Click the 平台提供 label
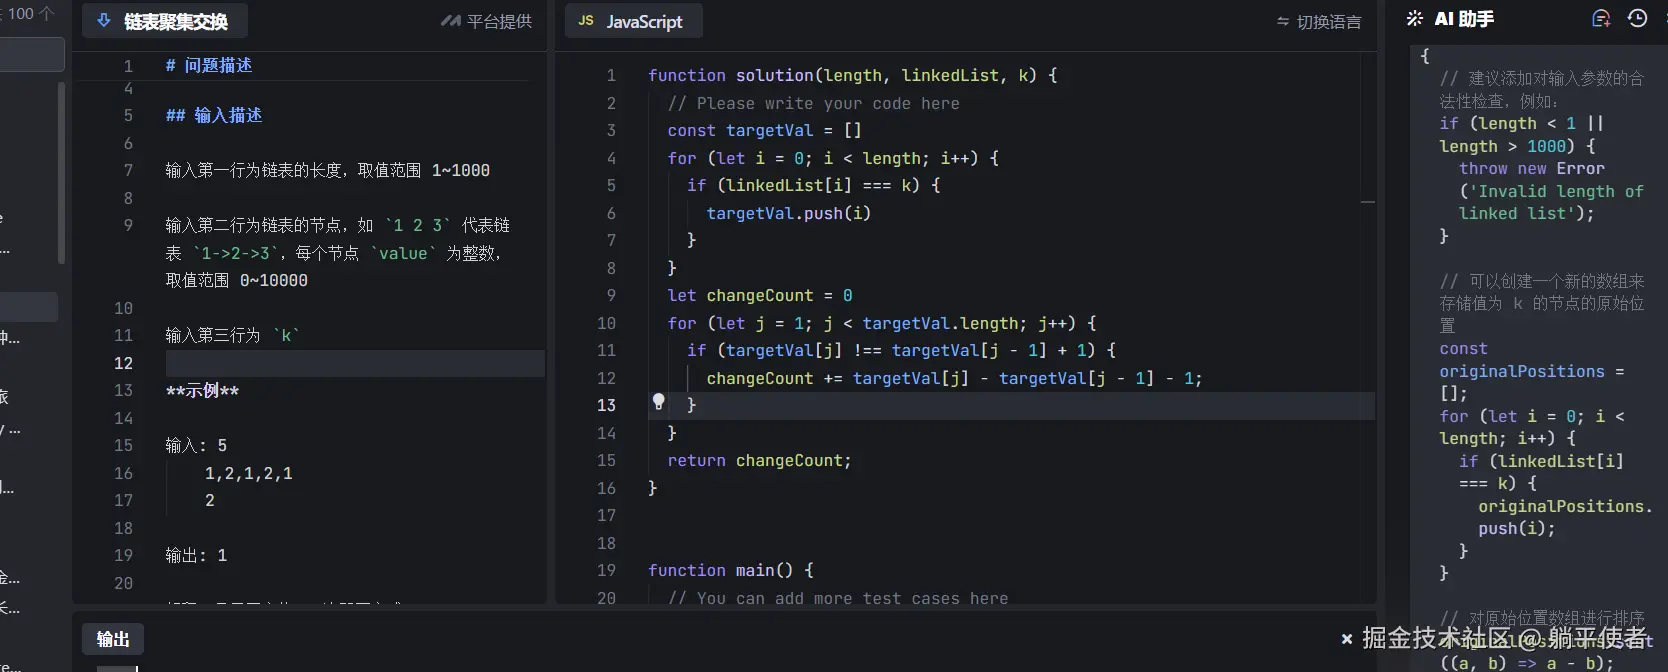The width and height of the screenshot is (1668, 672). pyautogui.click(x=499, y=21)
